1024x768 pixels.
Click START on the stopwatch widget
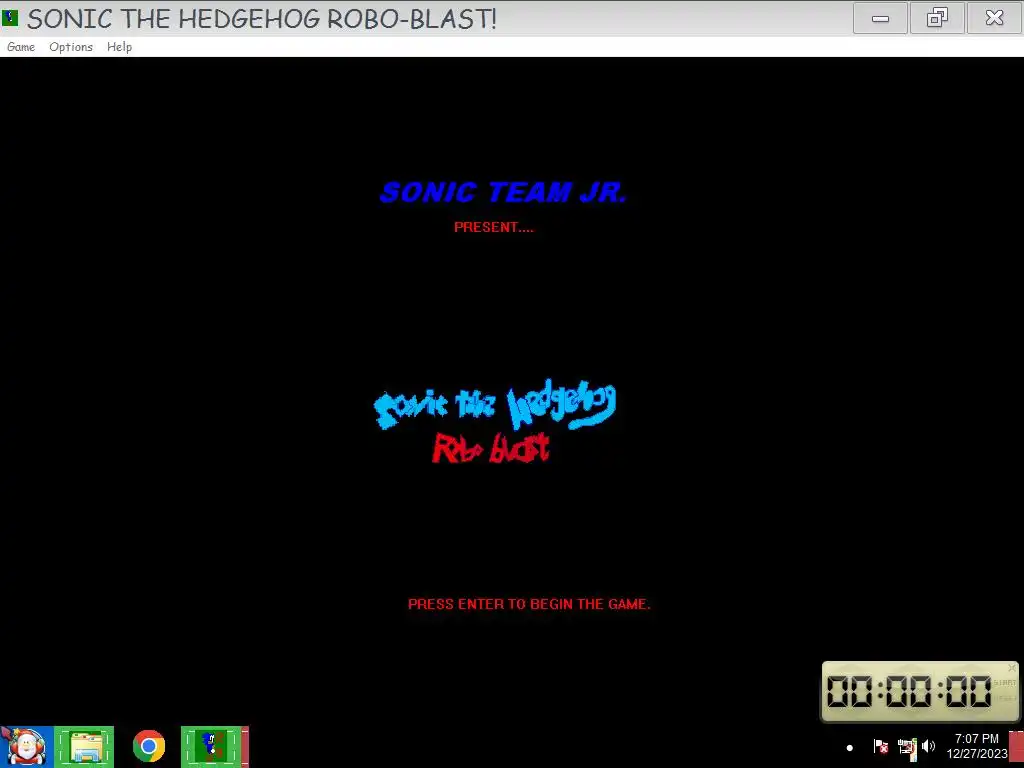click(x=1004, y=682)
